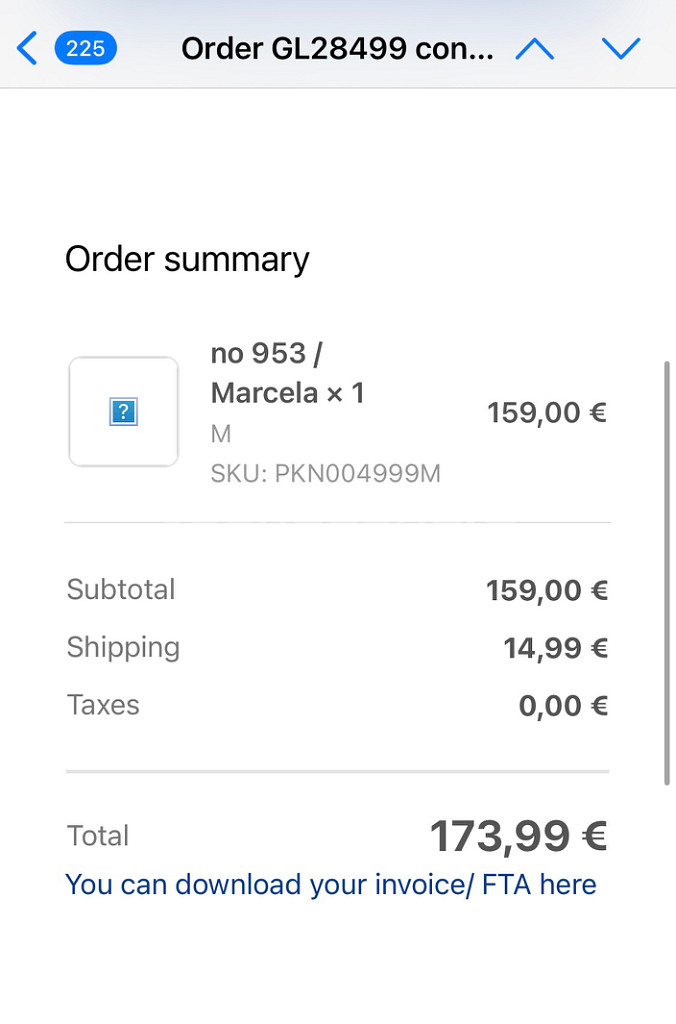Tap the Total amount 173,99 €
The image size is (676, 1024).
(x=519, y=836)
